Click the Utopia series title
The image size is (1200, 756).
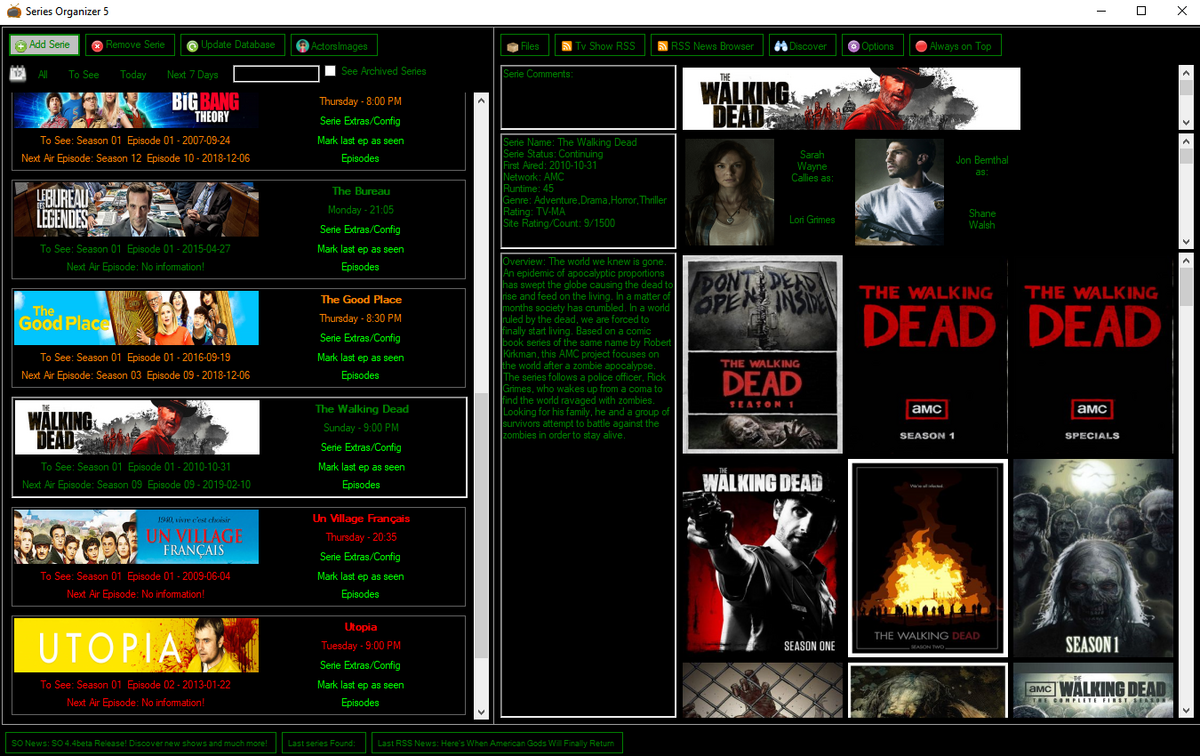361,627
